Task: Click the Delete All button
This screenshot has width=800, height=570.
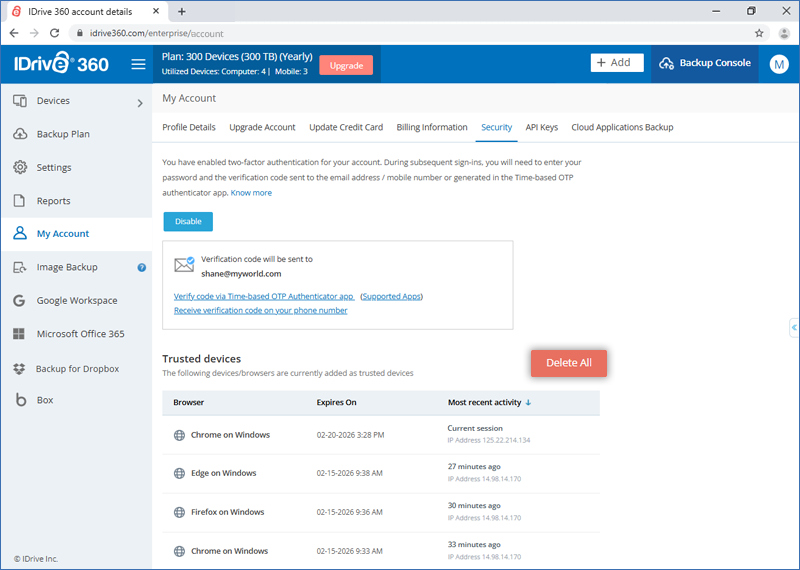Action: (568, 363)
